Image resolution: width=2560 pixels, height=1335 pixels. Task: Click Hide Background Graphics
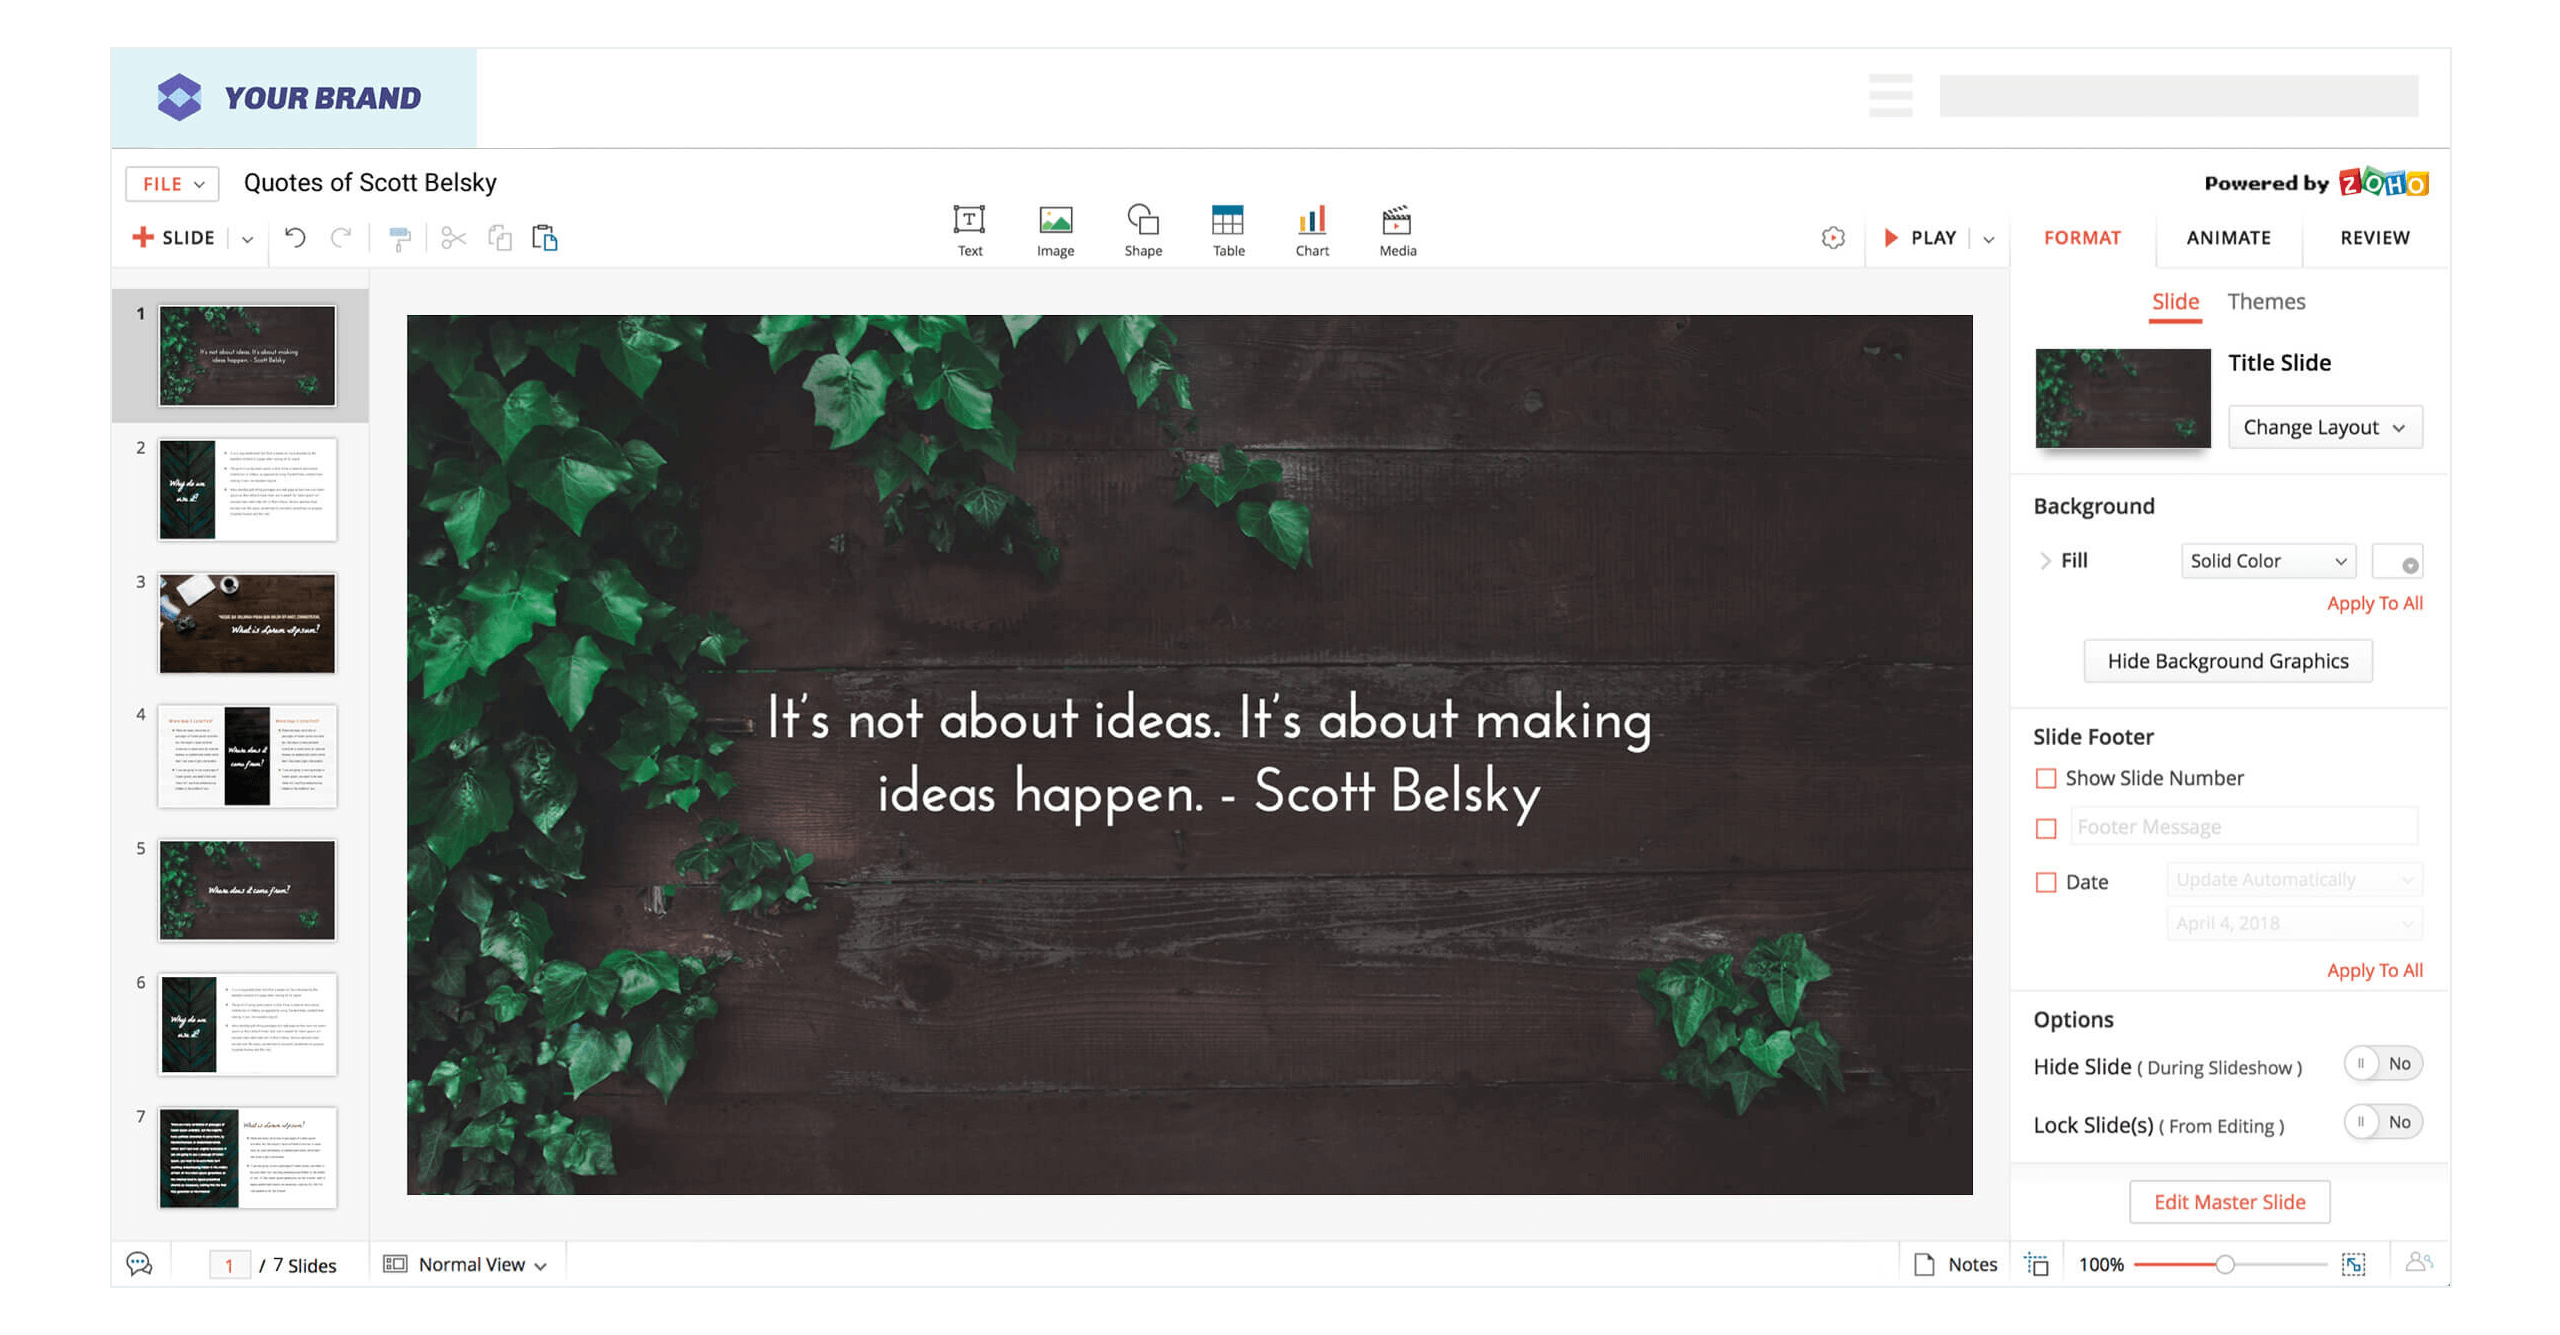[x=2227, y=660]
